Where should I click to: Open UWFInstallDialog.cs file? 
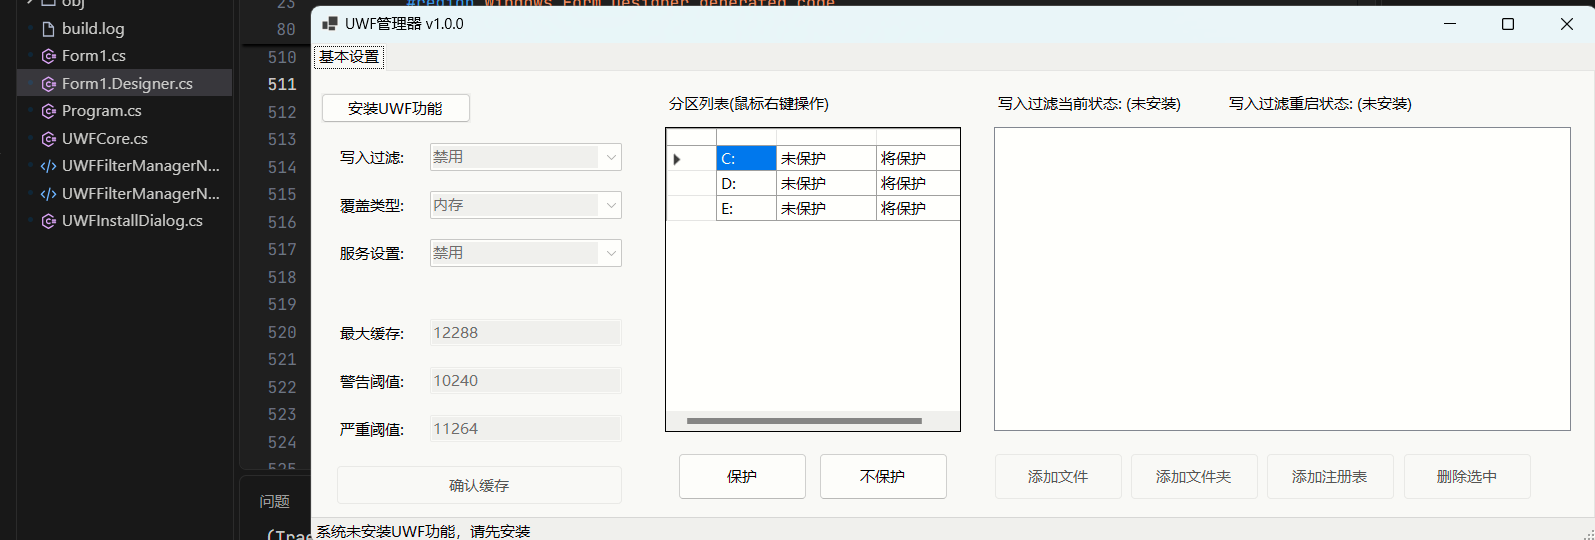(131, 221)
